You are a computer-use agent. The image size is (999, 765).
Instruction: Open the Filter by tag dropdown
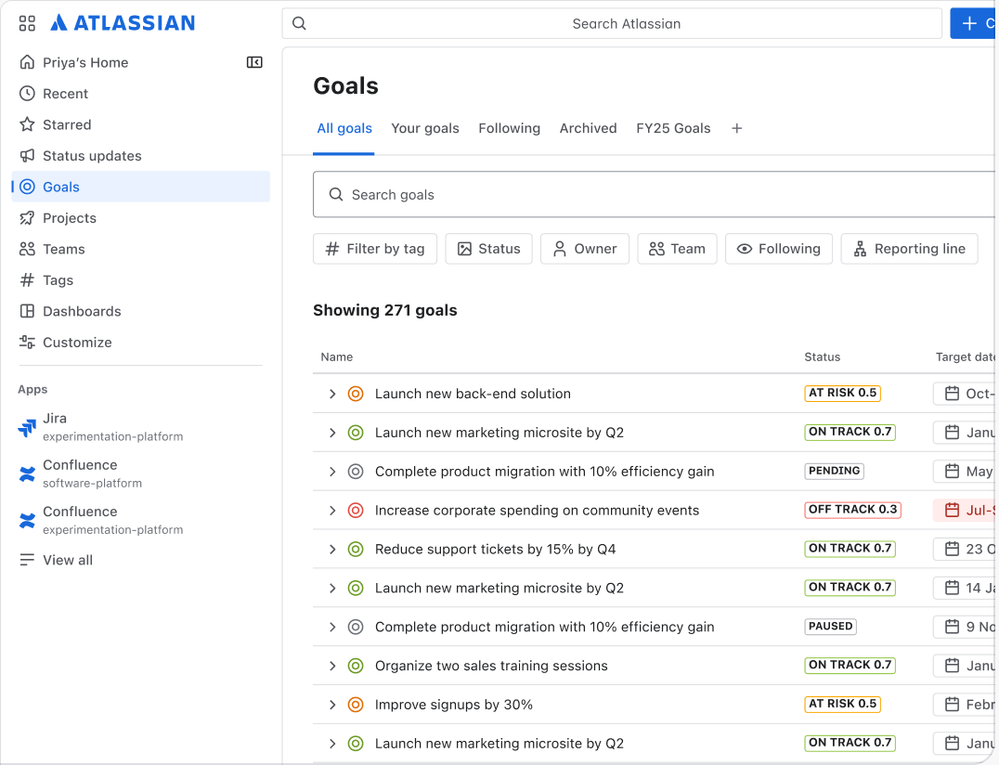tap(375, 248)
